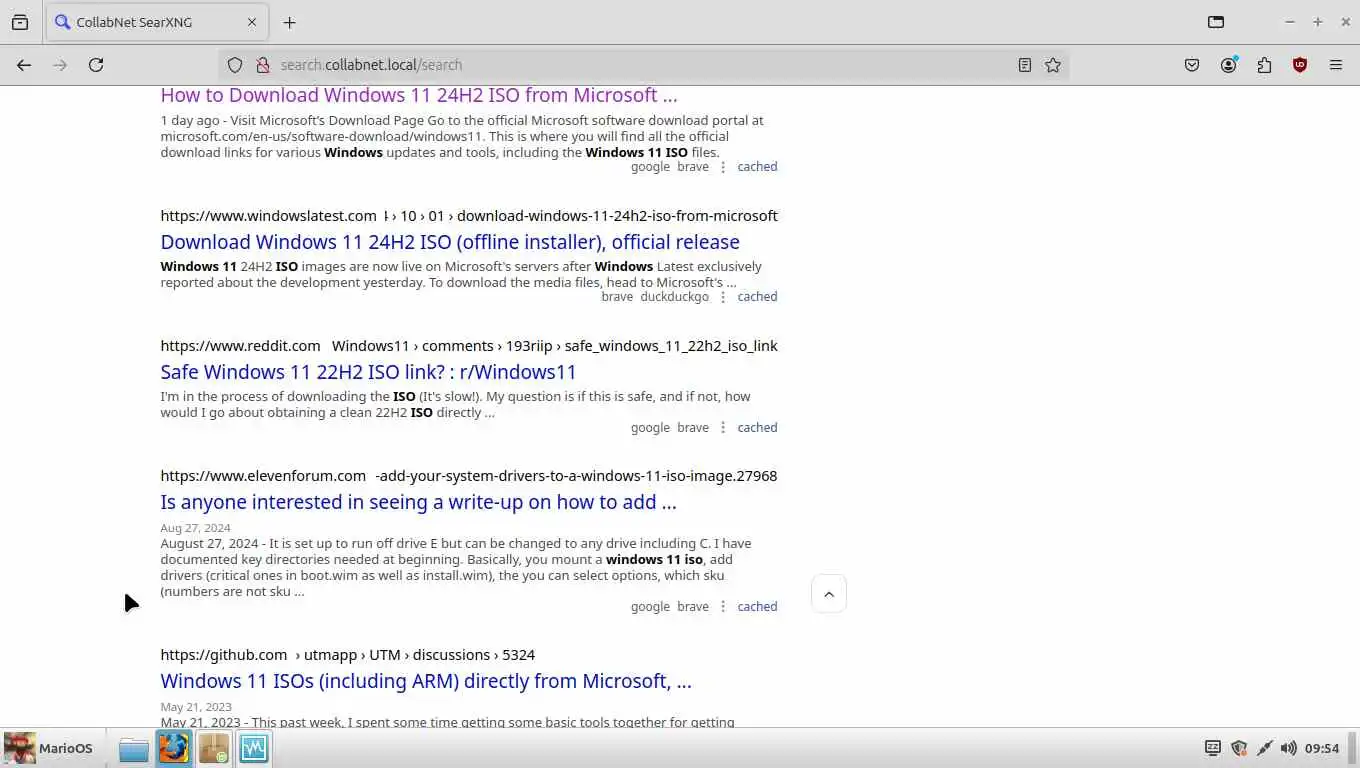The width and height of the screenshot is (1360, 768).
Task: Click the network connection tray icon
Action: [x=1264, y=748]
